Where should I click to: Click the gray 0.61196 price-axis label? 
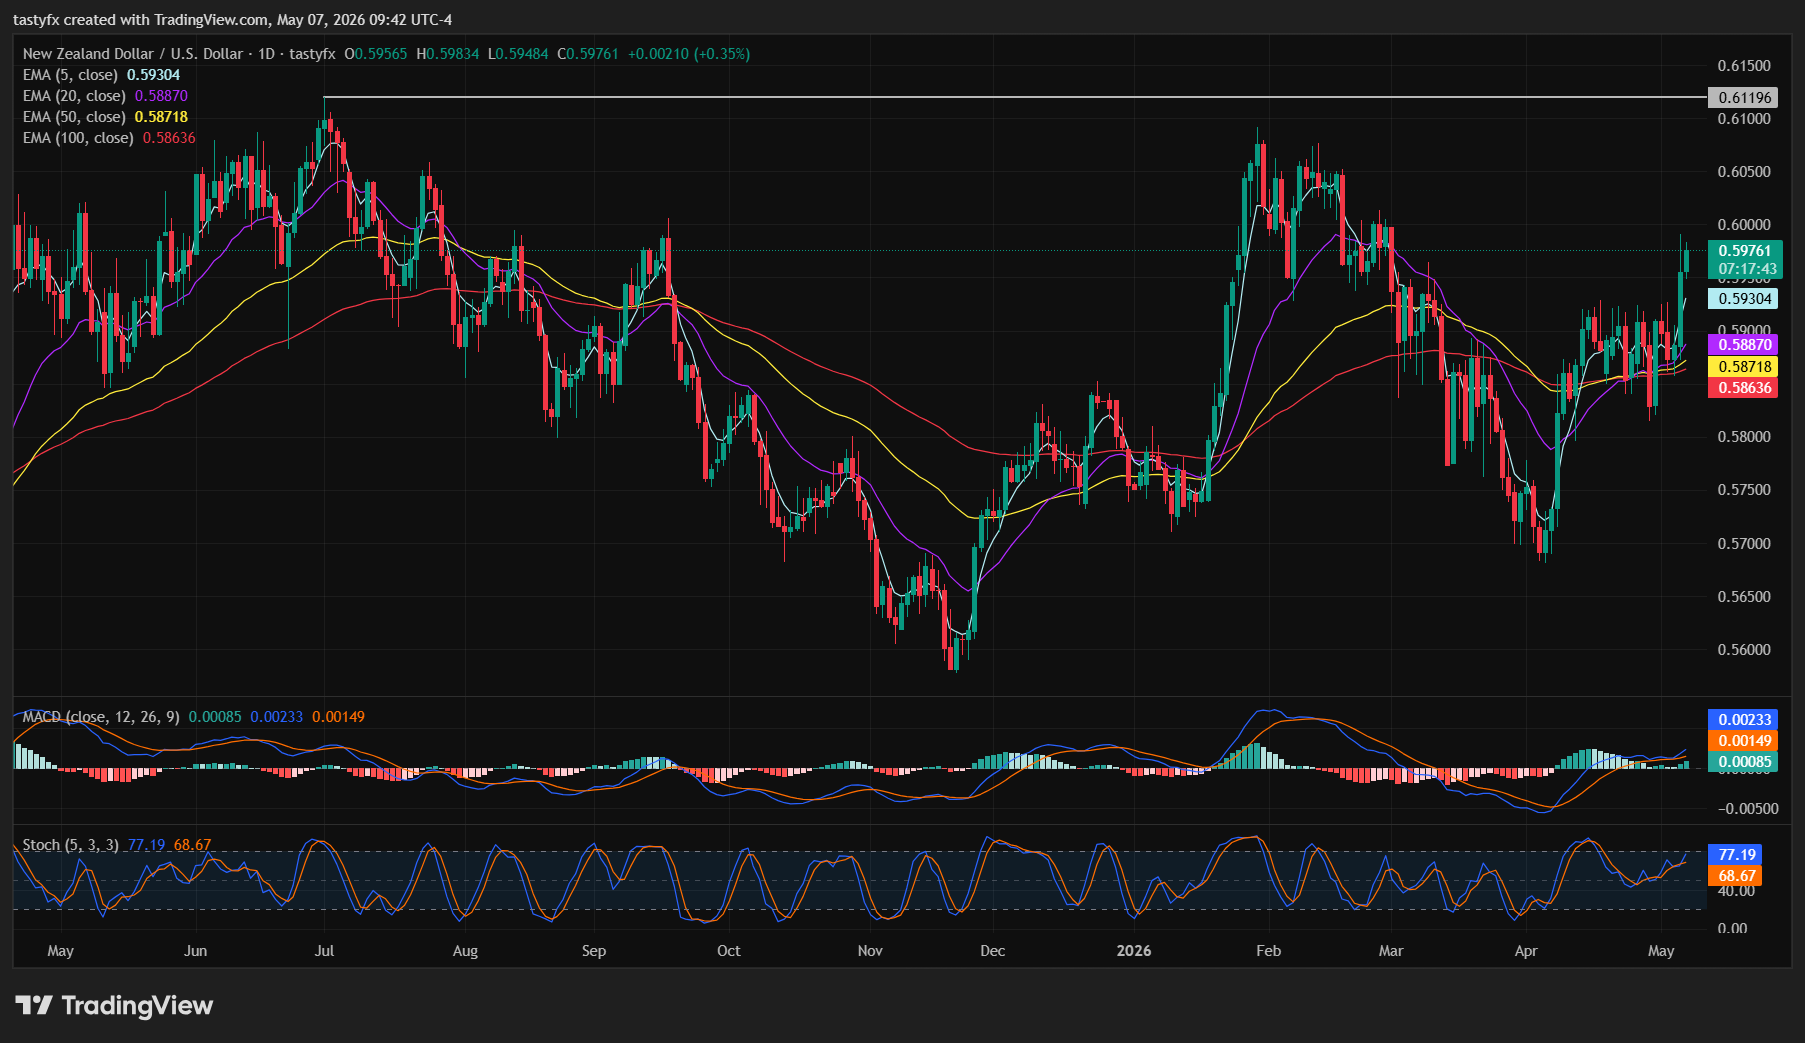click(1744, 97)
